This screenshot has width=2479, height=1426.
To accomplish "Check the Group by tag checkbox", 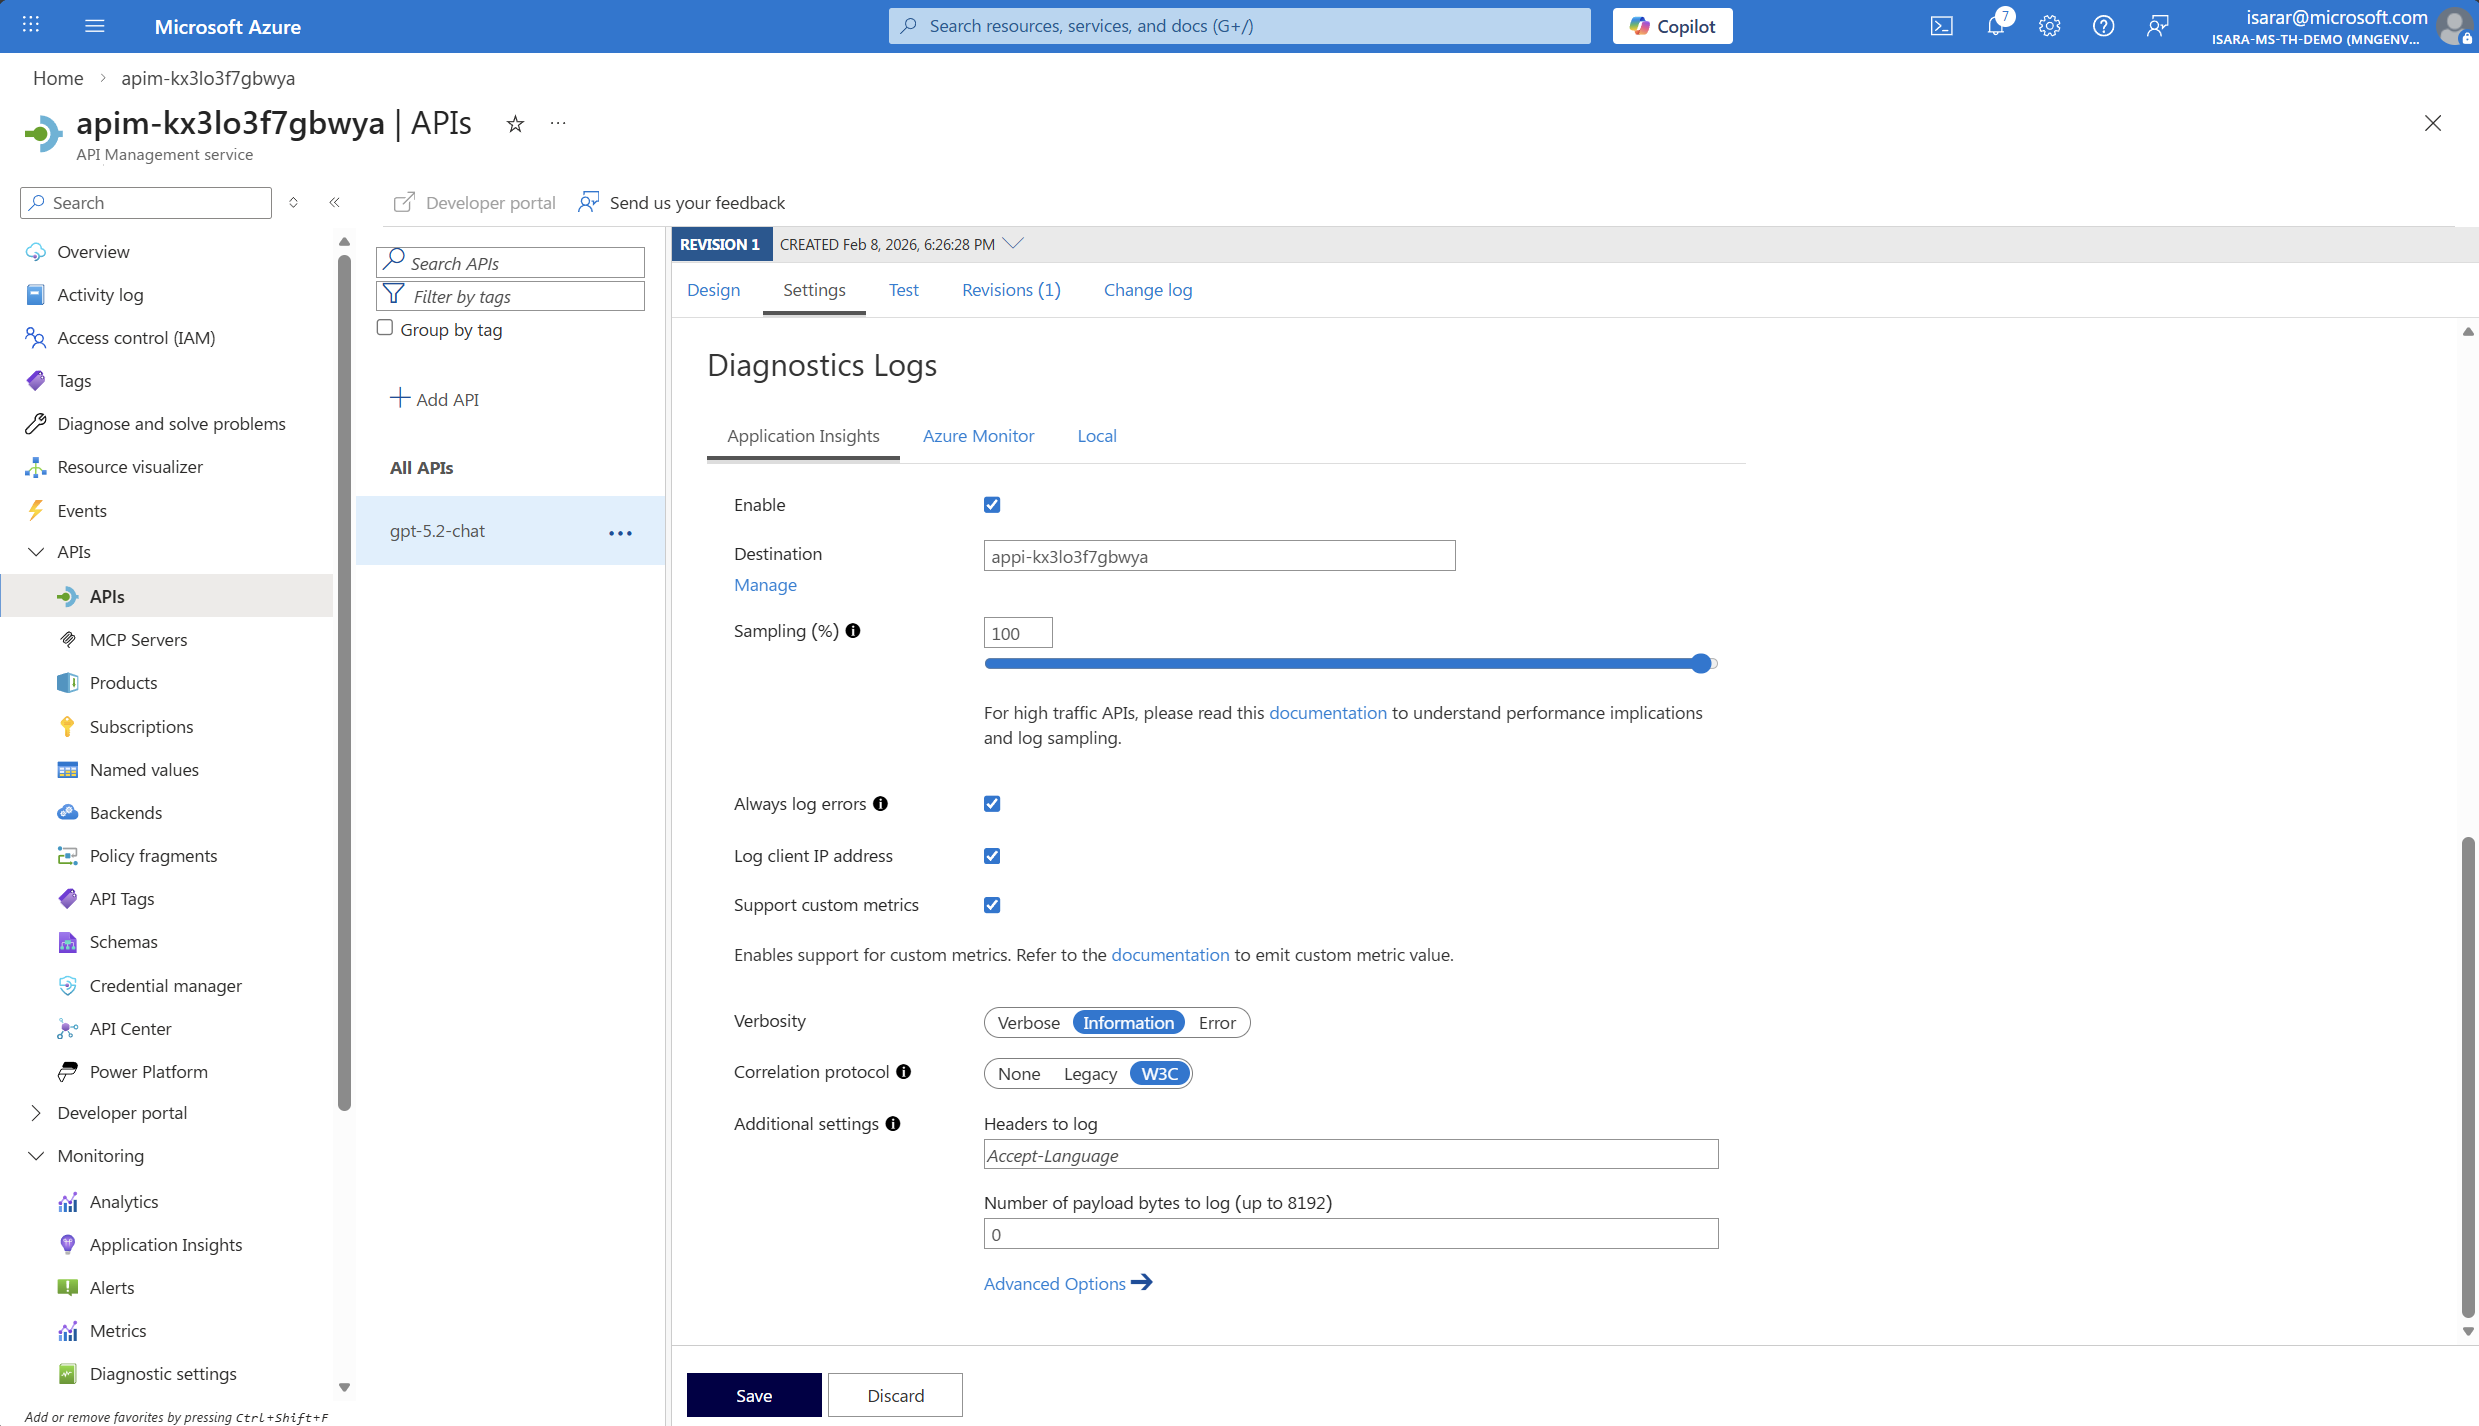I will [385, 328].
